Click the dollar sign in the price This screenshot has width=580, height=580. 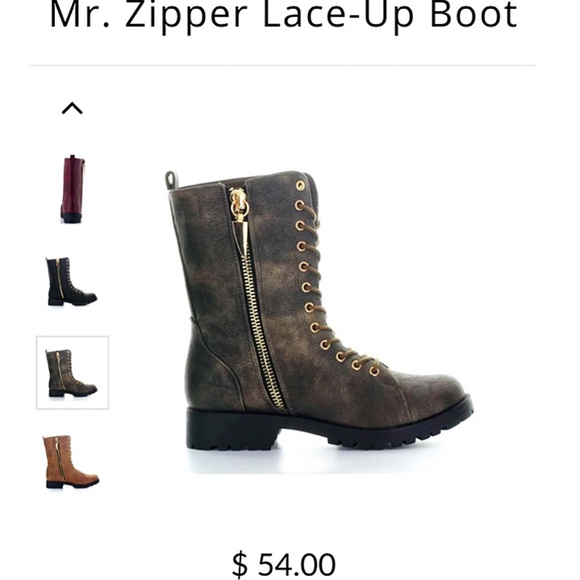click(240, 565)
